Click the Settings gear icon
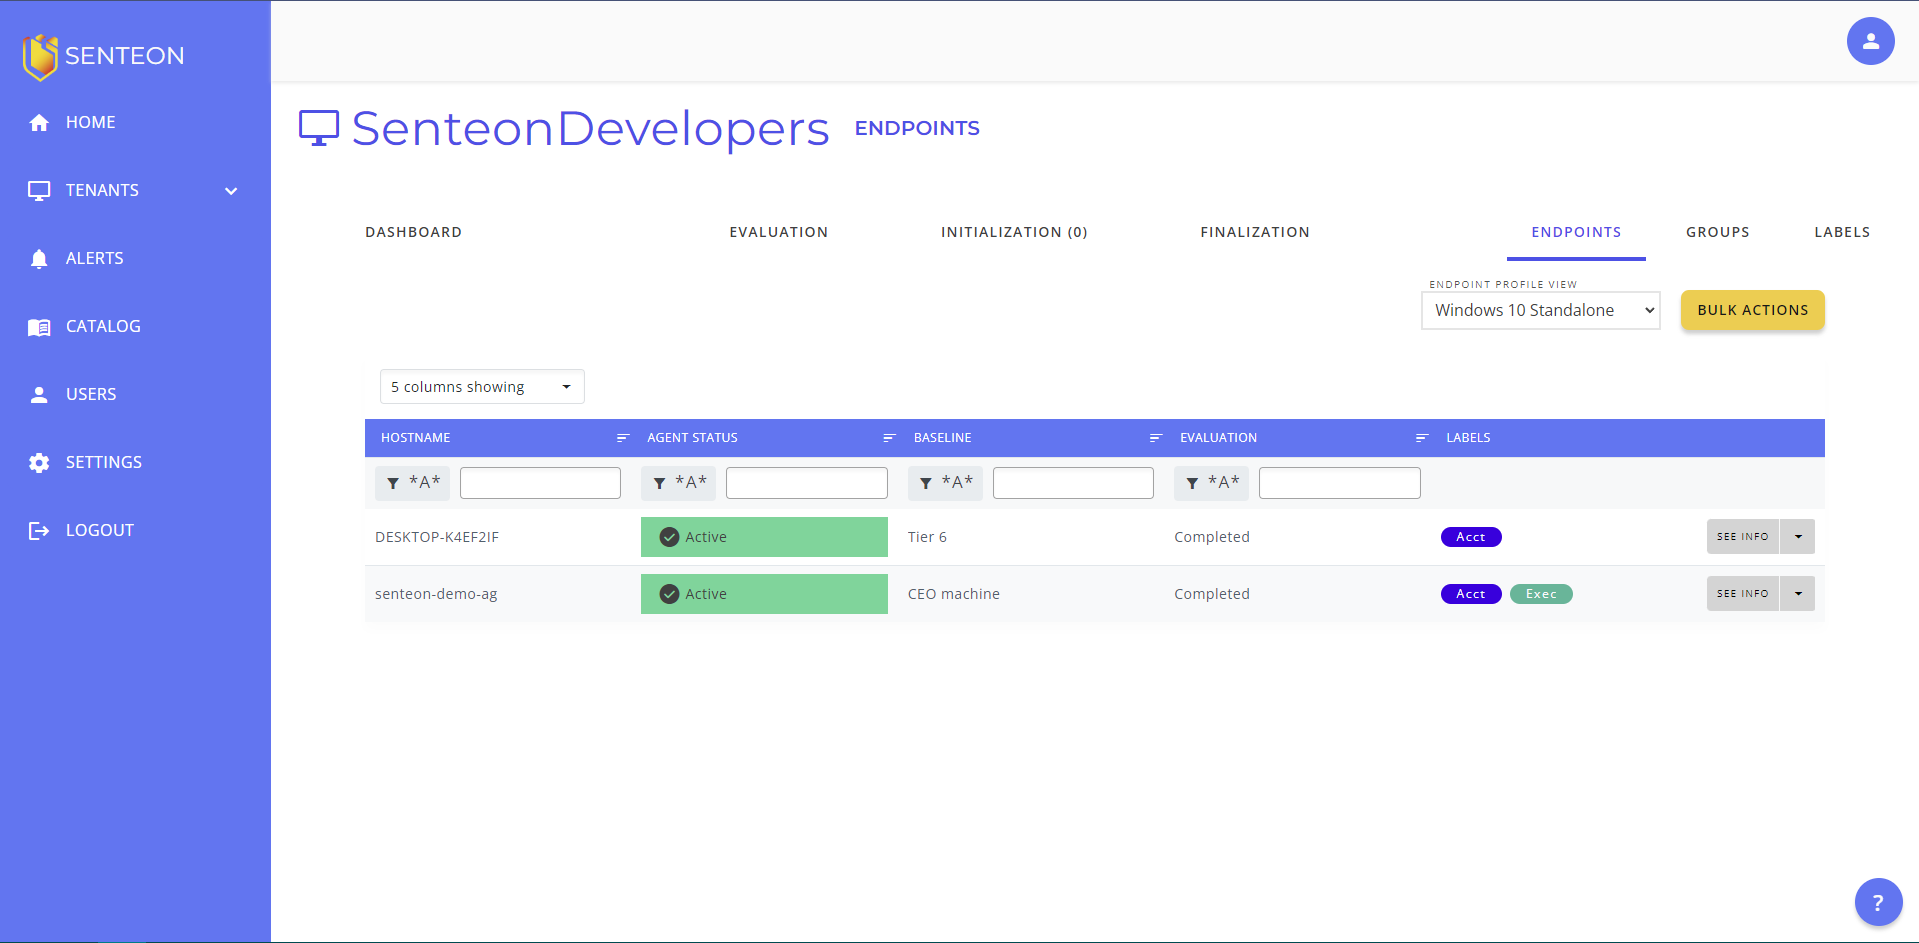 (x=39, y=462)
